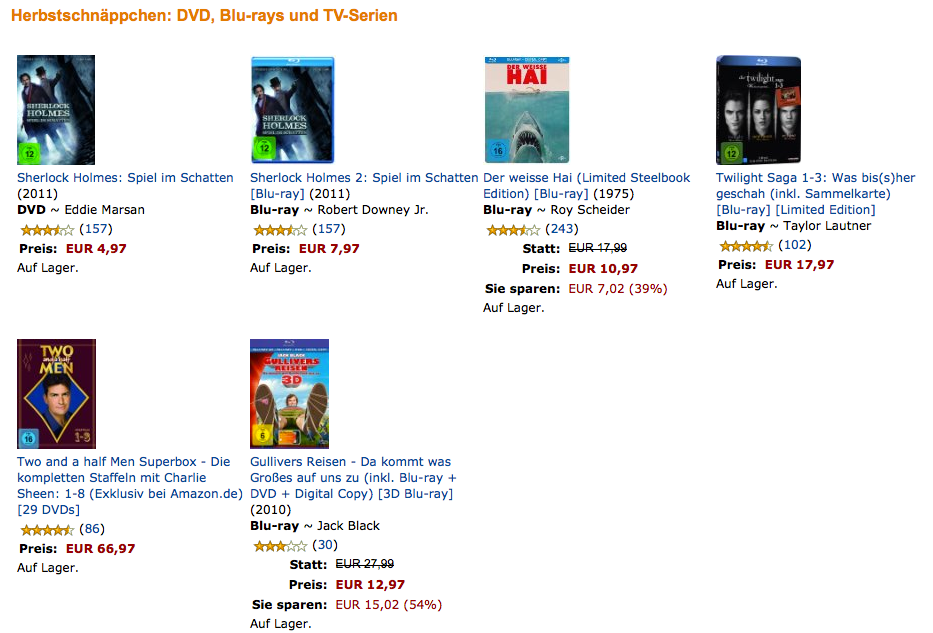Open Two and a Half Men cover image
Viewport: 933px width, 633px height.
(x=57, y=394)
